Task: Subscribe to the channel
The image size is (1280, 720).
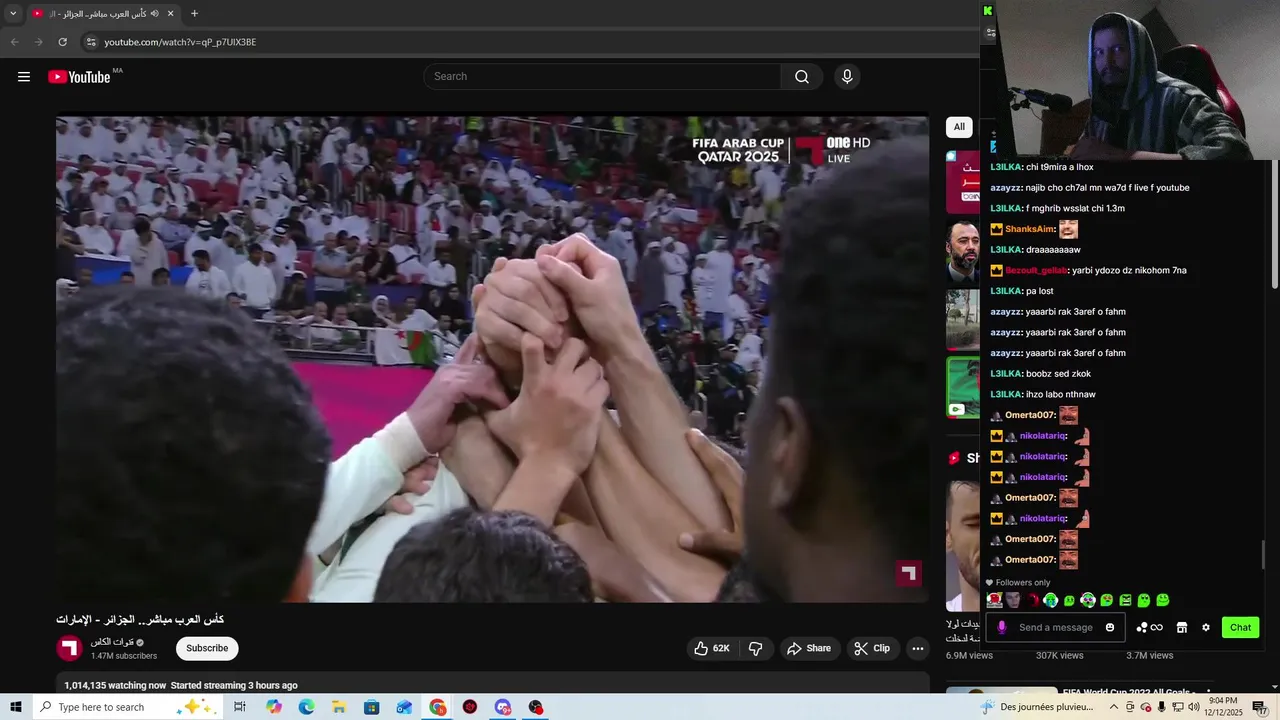Action: coord(207,648)
